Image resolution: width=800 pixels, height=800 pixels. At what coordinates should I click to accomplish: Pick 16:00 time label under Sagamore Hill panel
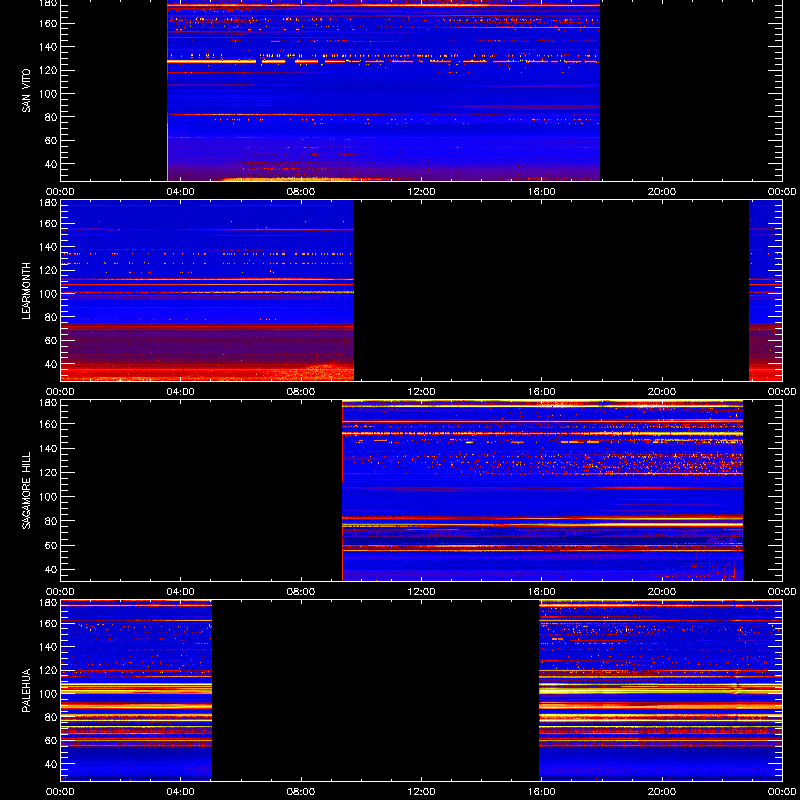541,592
